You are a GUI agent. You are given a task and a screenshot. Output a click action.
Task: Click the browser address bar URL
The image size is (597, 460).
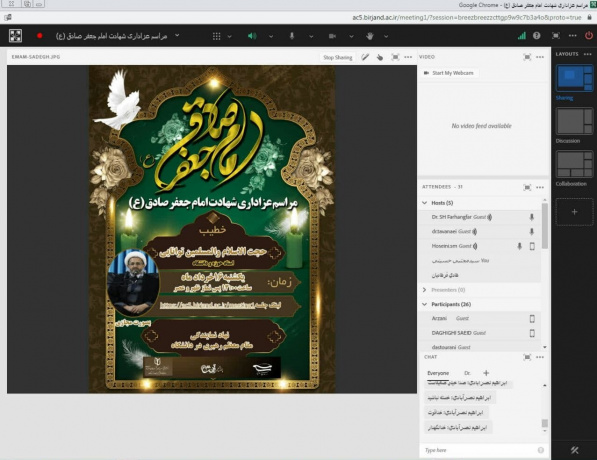[467, 18]
